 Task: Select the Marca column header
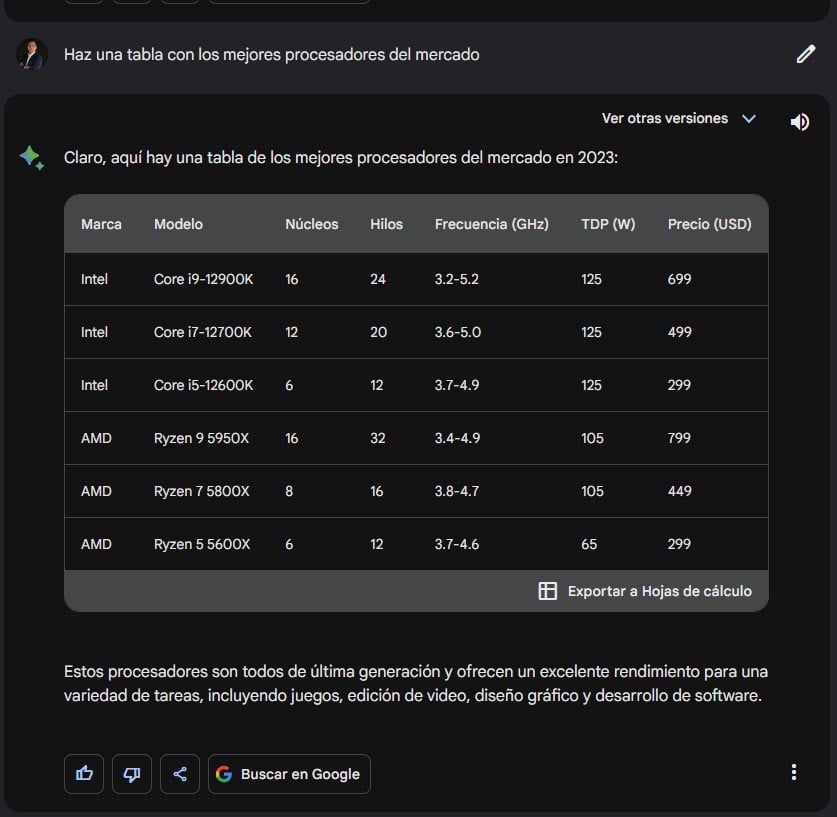point(101,224)
